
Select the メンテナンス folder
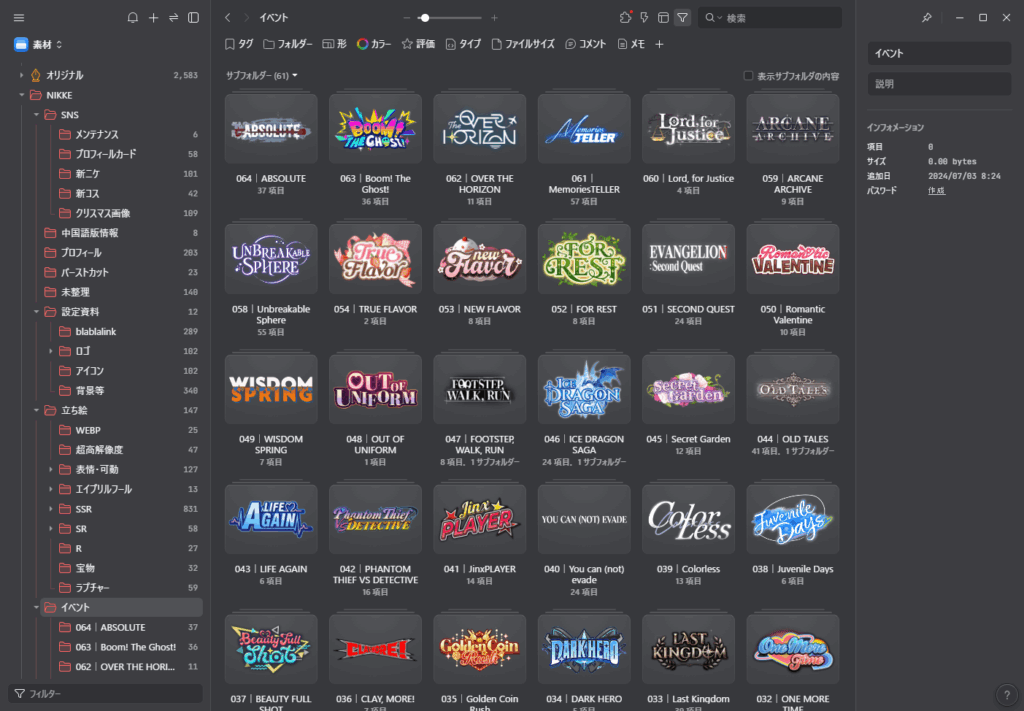[x=127, y=134]
